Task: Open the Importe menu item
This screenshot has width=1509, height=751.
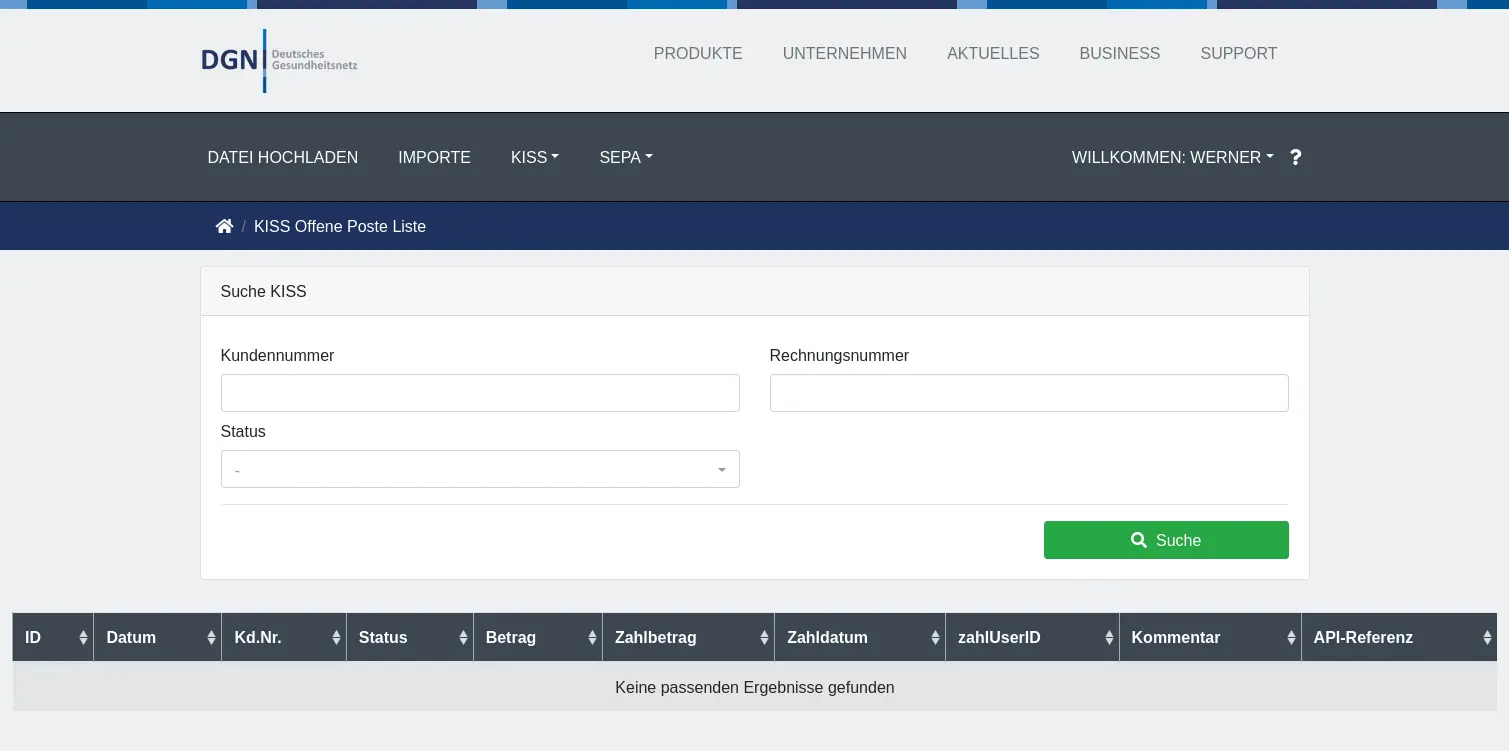Action: pyautogui.click(x=434, y=157)
